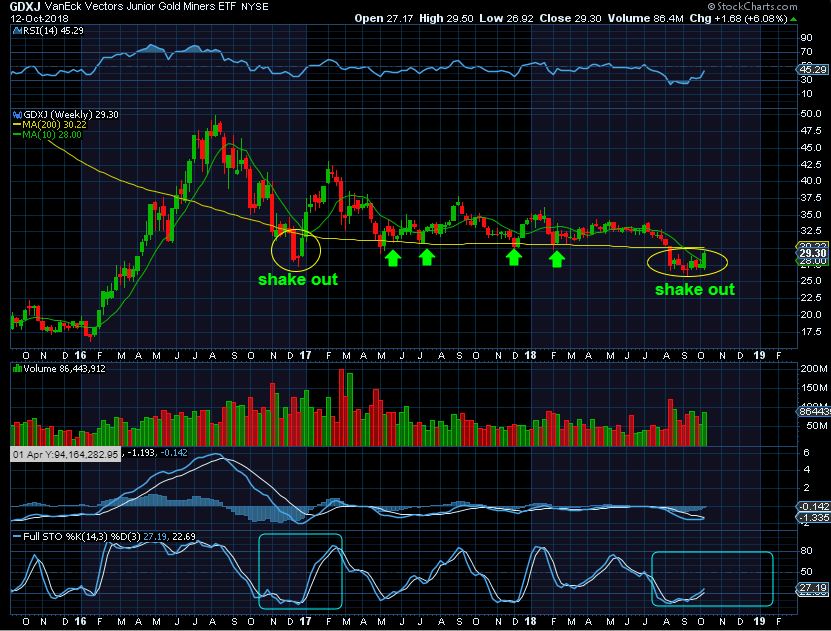Click the green line marker before MA(10)
Screen dimensions: 831x631
(17, 135)
